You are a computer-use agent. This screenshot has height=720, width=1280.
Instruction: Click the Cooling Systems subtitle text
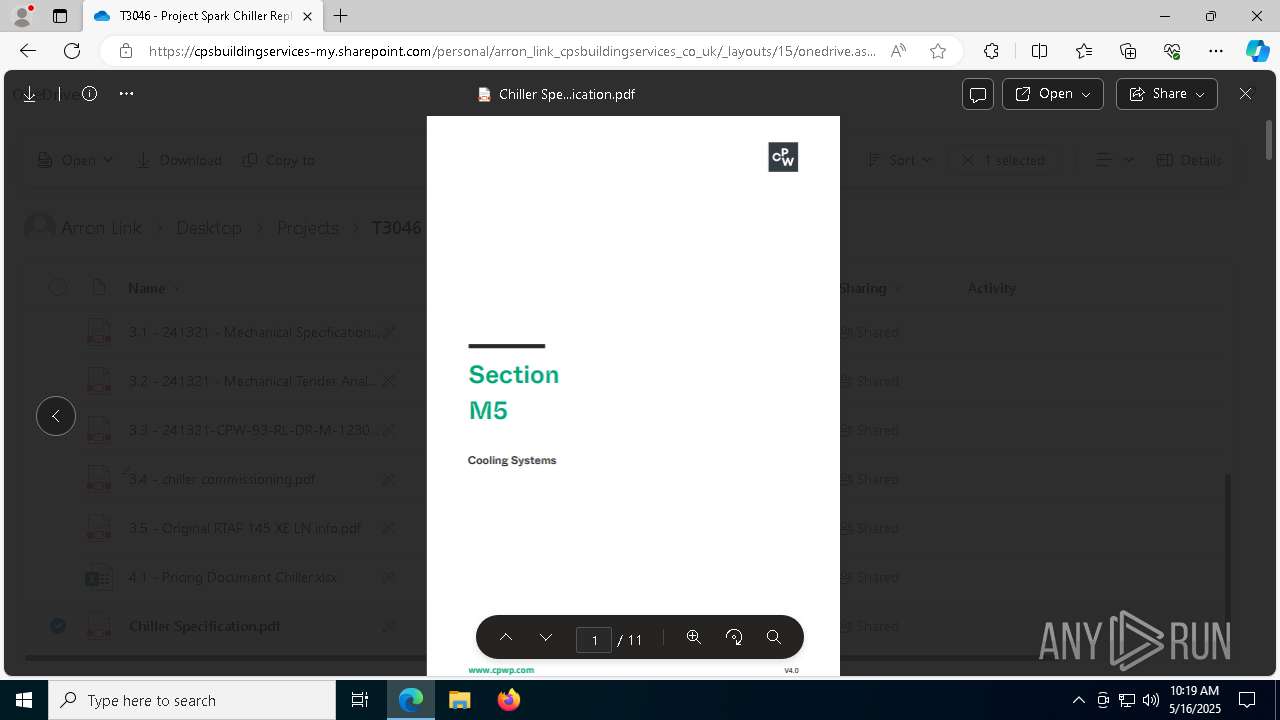[512, 460]
